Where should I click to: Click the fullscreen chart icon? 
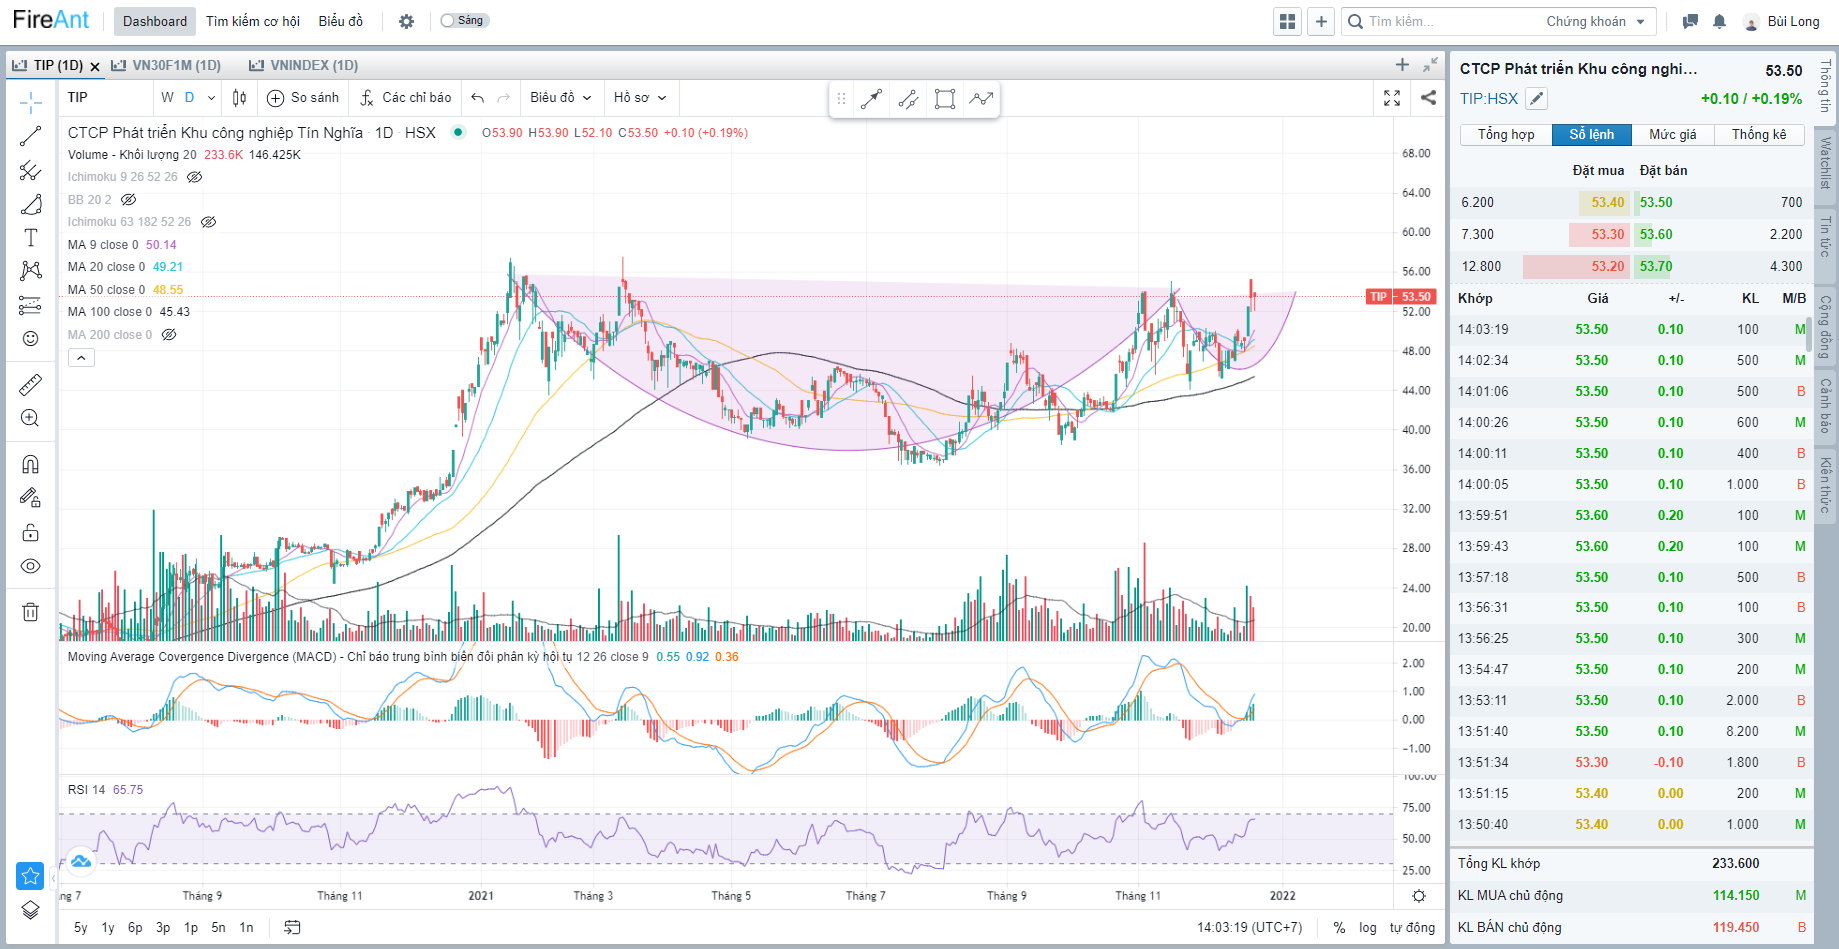pyautogui.click(x=1391, y=98)
